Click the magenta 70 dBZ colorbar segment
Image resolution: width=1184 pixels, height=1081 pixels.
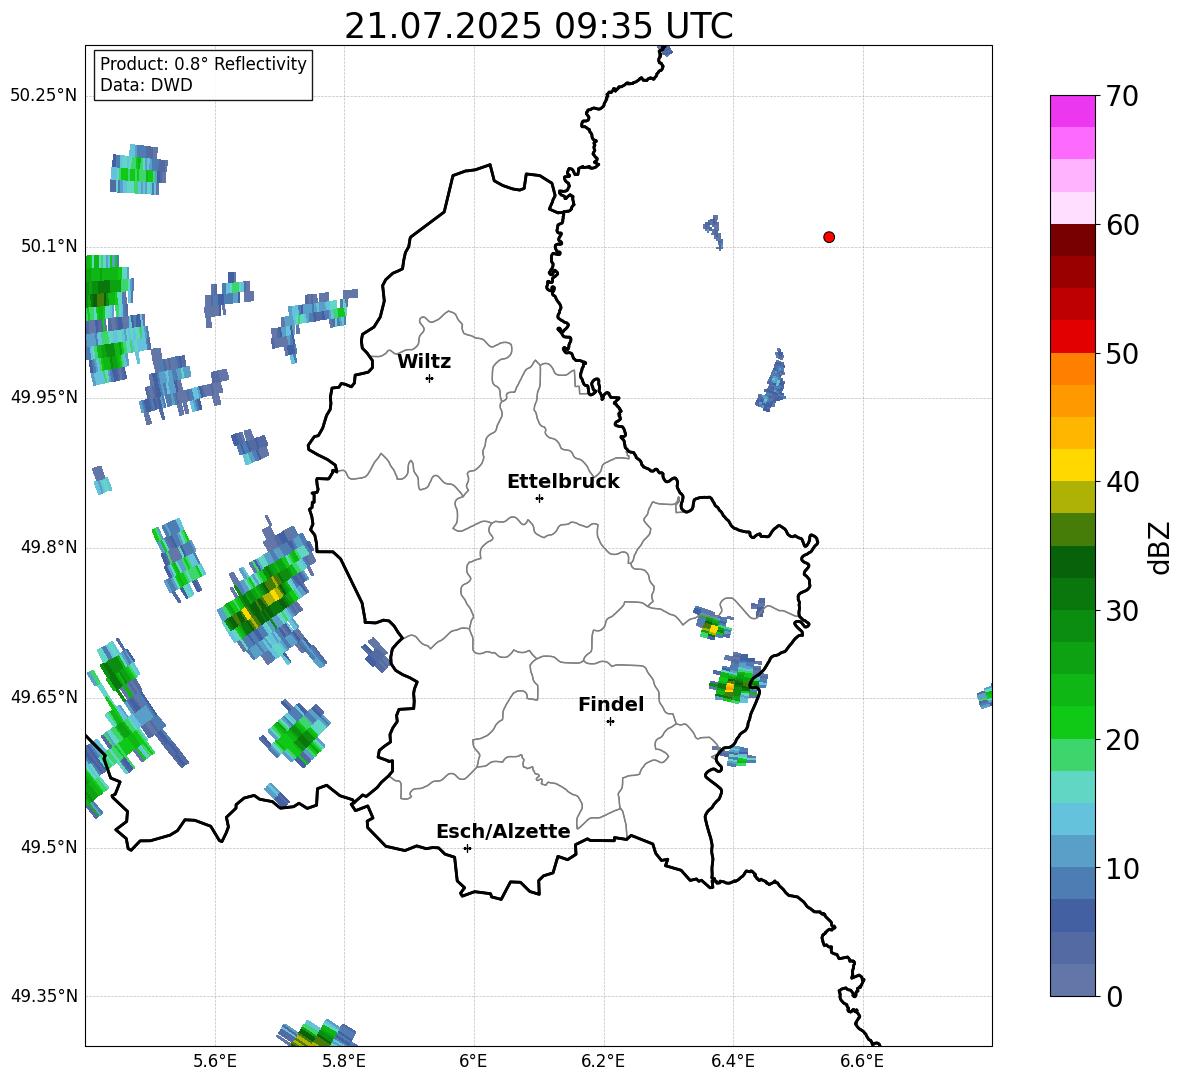coord(1072,111)
